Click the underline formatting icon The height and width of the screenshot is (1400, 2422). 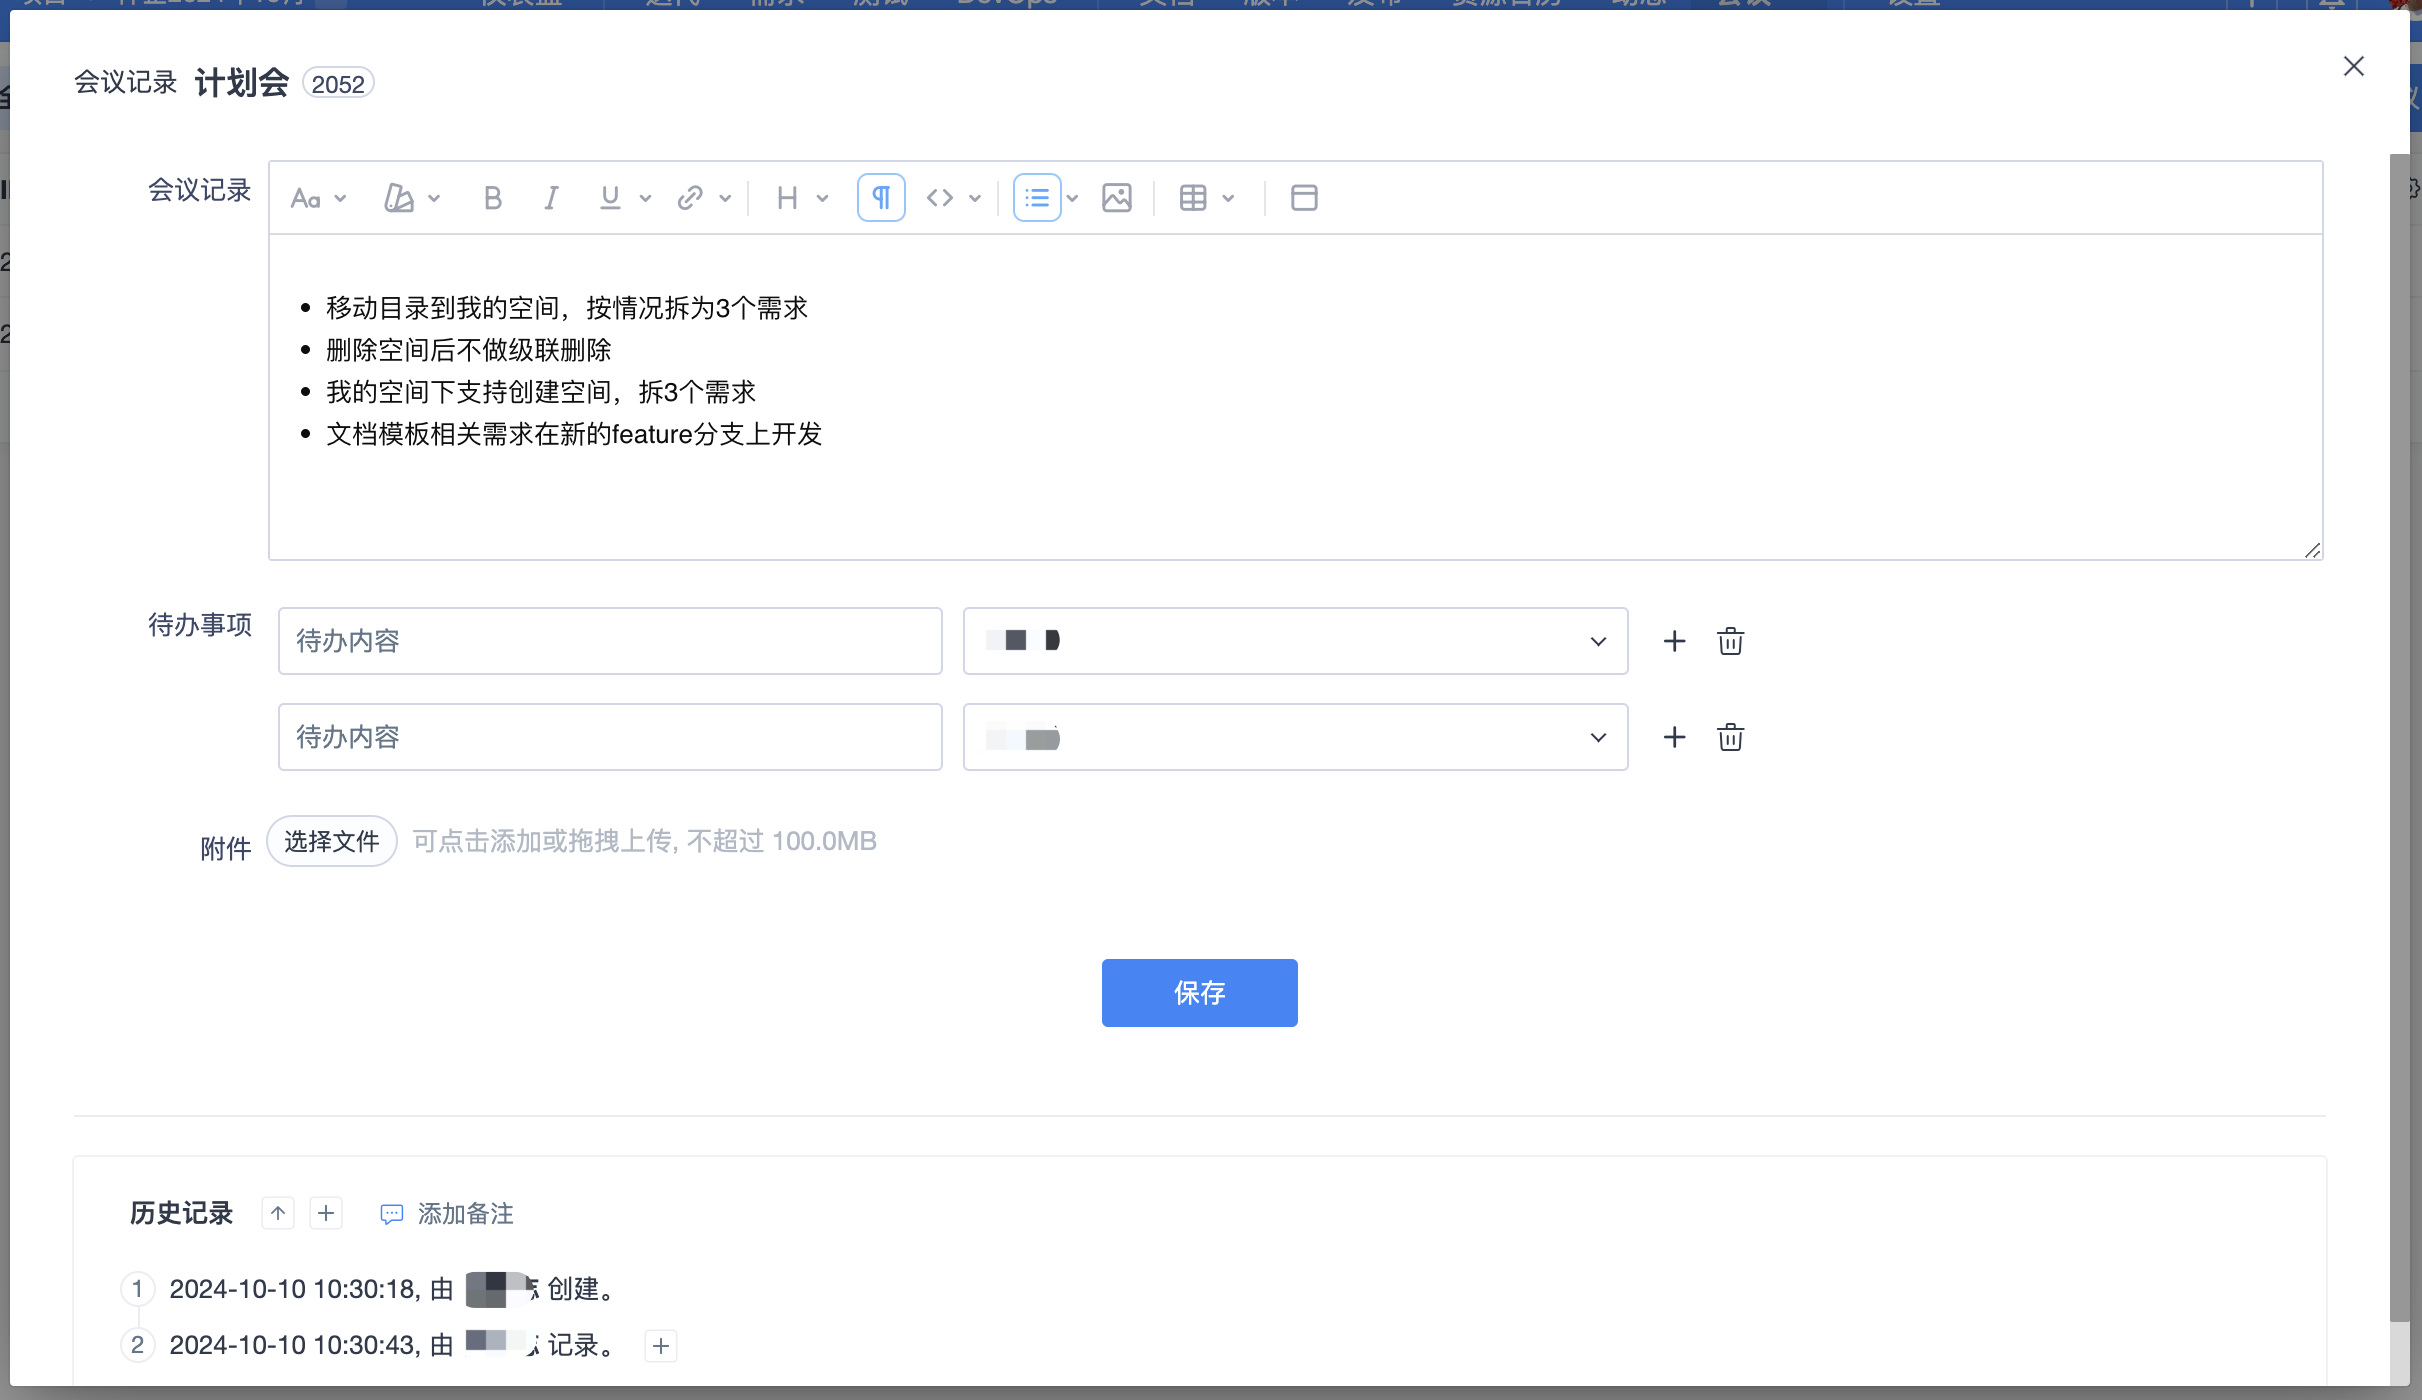[x=610, y=198]
